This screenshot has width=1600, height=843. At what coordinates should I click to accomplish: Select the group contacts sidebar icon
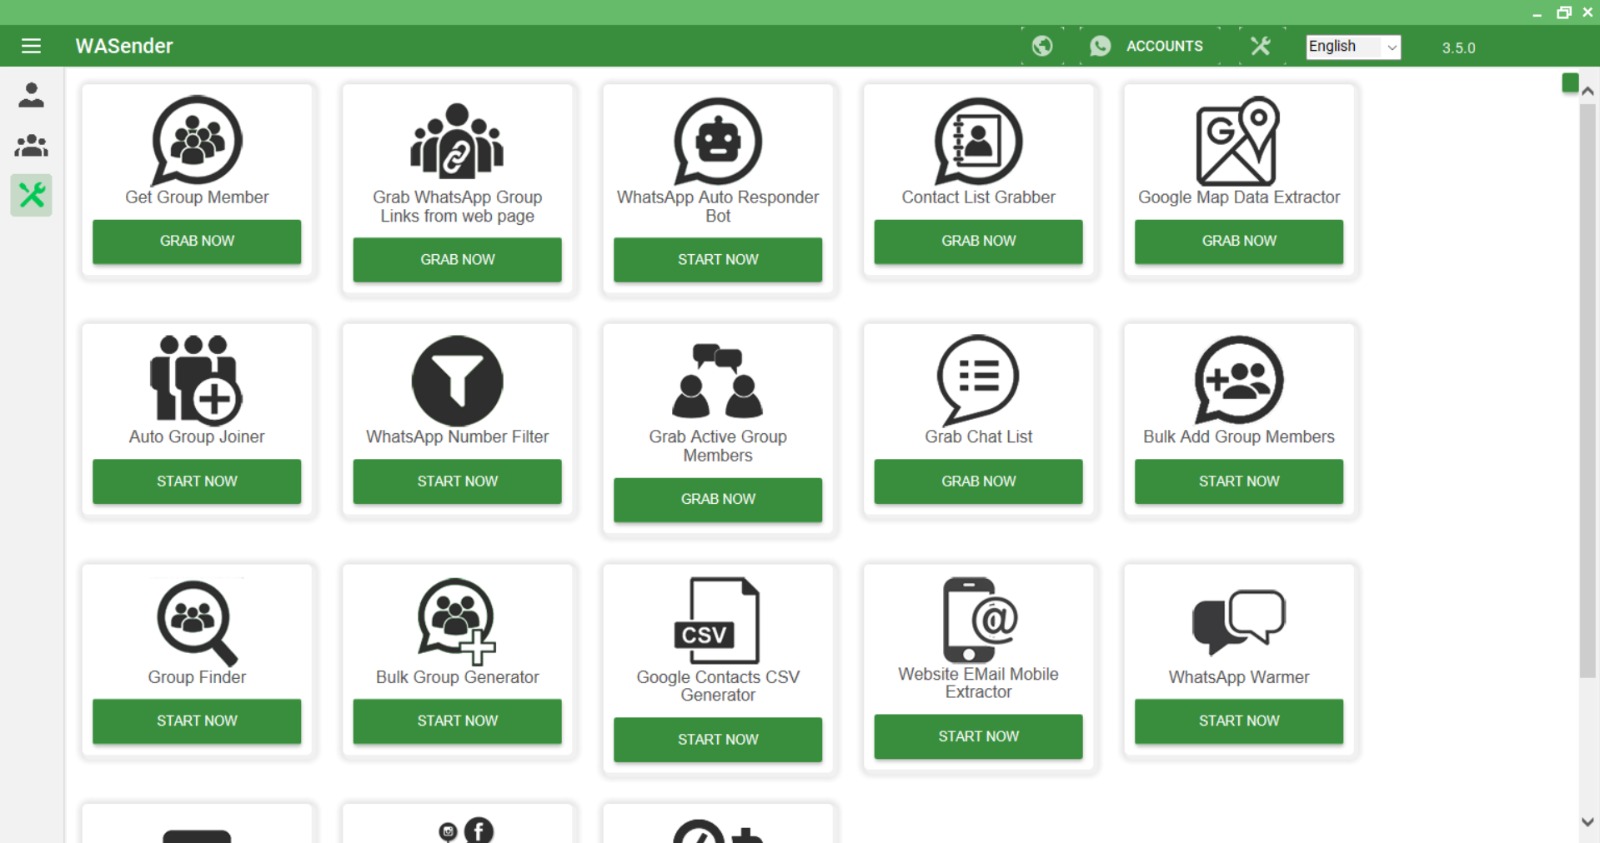click(x=31, y=146)
